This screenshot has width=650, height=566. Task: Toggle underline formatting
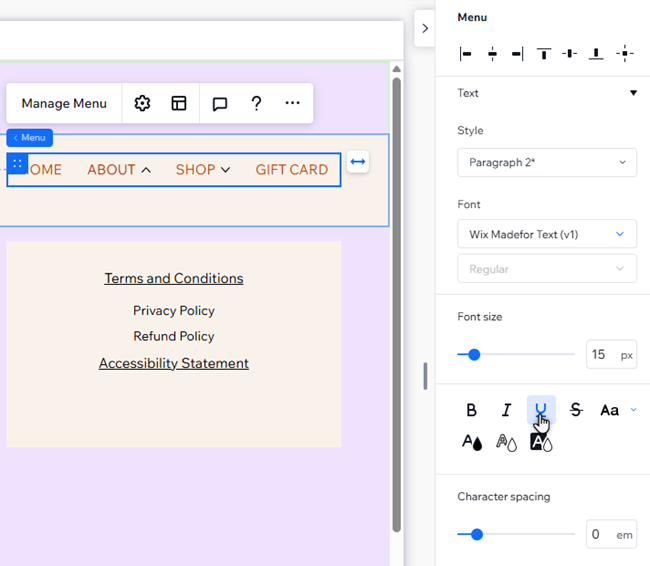(541, 410)
